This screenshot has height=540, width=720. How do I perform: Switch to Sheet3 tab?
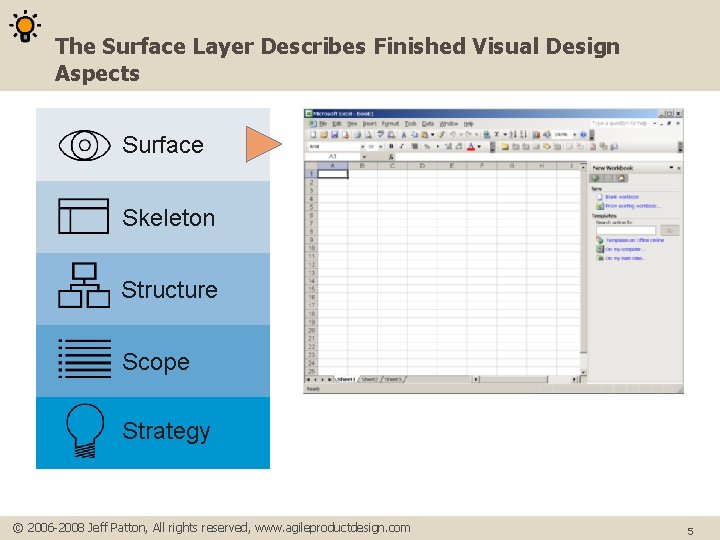[393, 379]
